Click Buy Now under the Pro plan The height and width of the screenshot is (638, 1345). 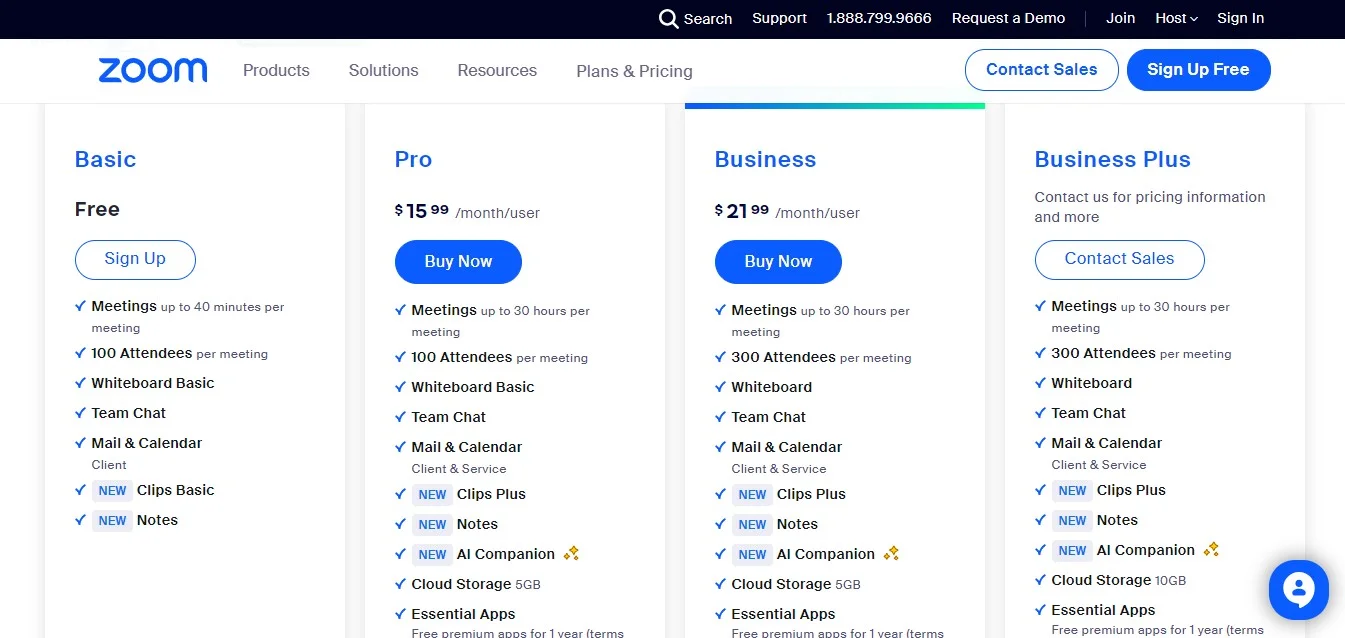(458, 261)
